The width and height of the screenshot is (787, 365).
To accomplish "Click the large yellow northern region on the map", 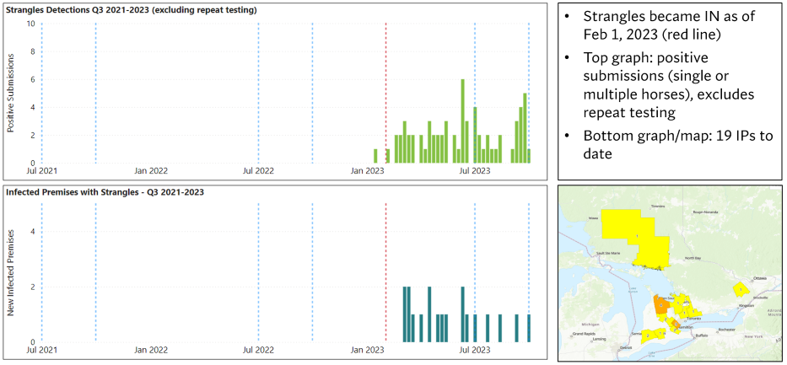I will (x=637, y=236).
